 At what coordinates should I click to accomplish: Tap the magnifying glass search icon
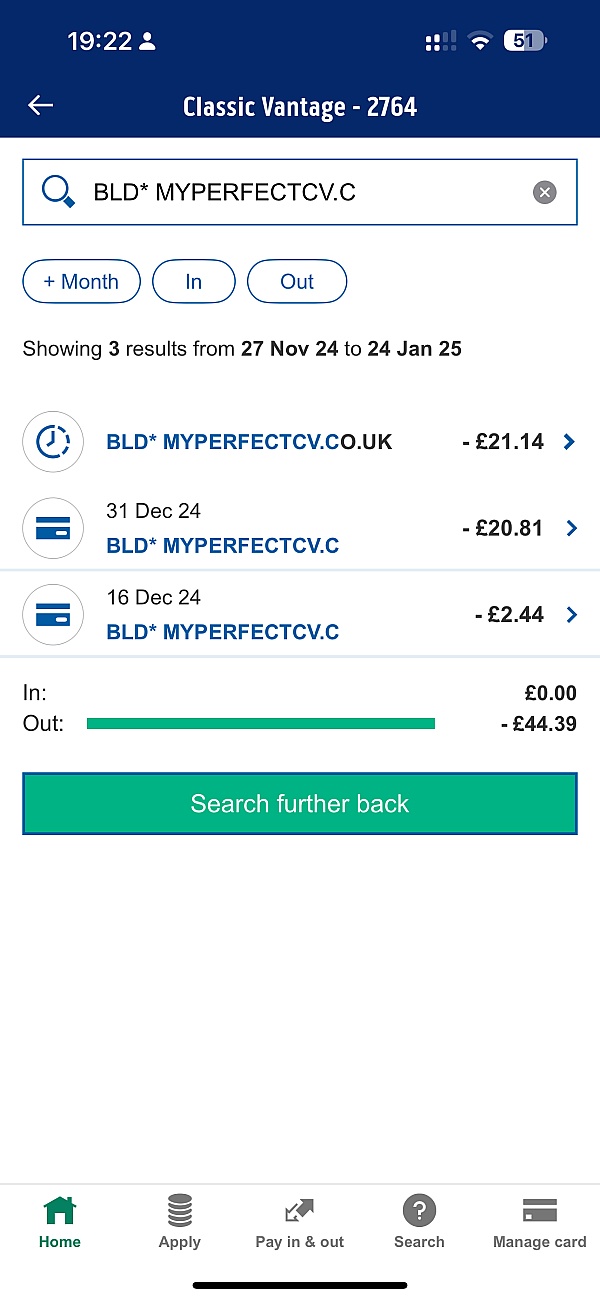[x=58, y=191]
